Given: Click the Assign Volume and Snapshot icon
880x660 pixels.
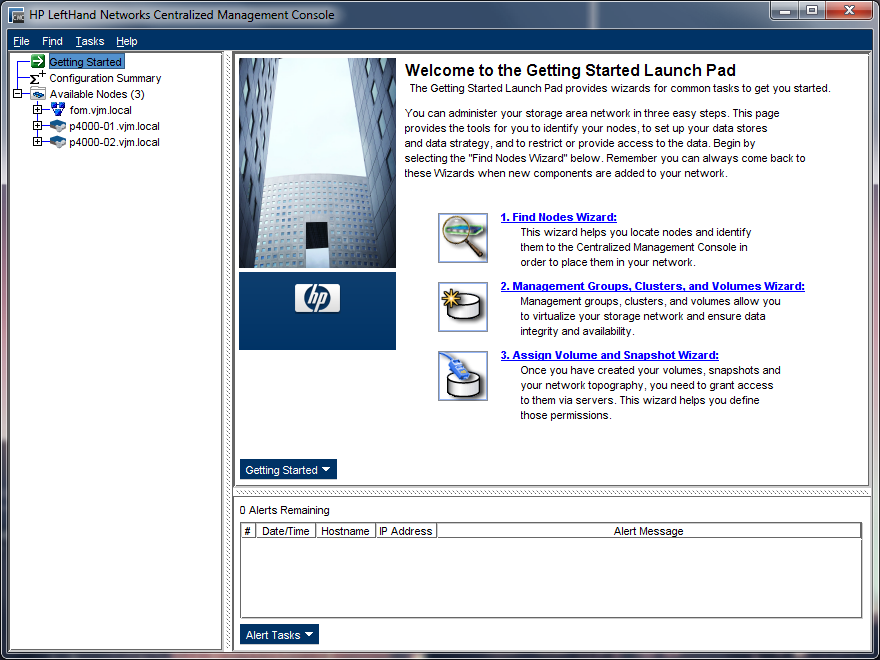Looking at the screenshot, I should [x=463, y=376].
